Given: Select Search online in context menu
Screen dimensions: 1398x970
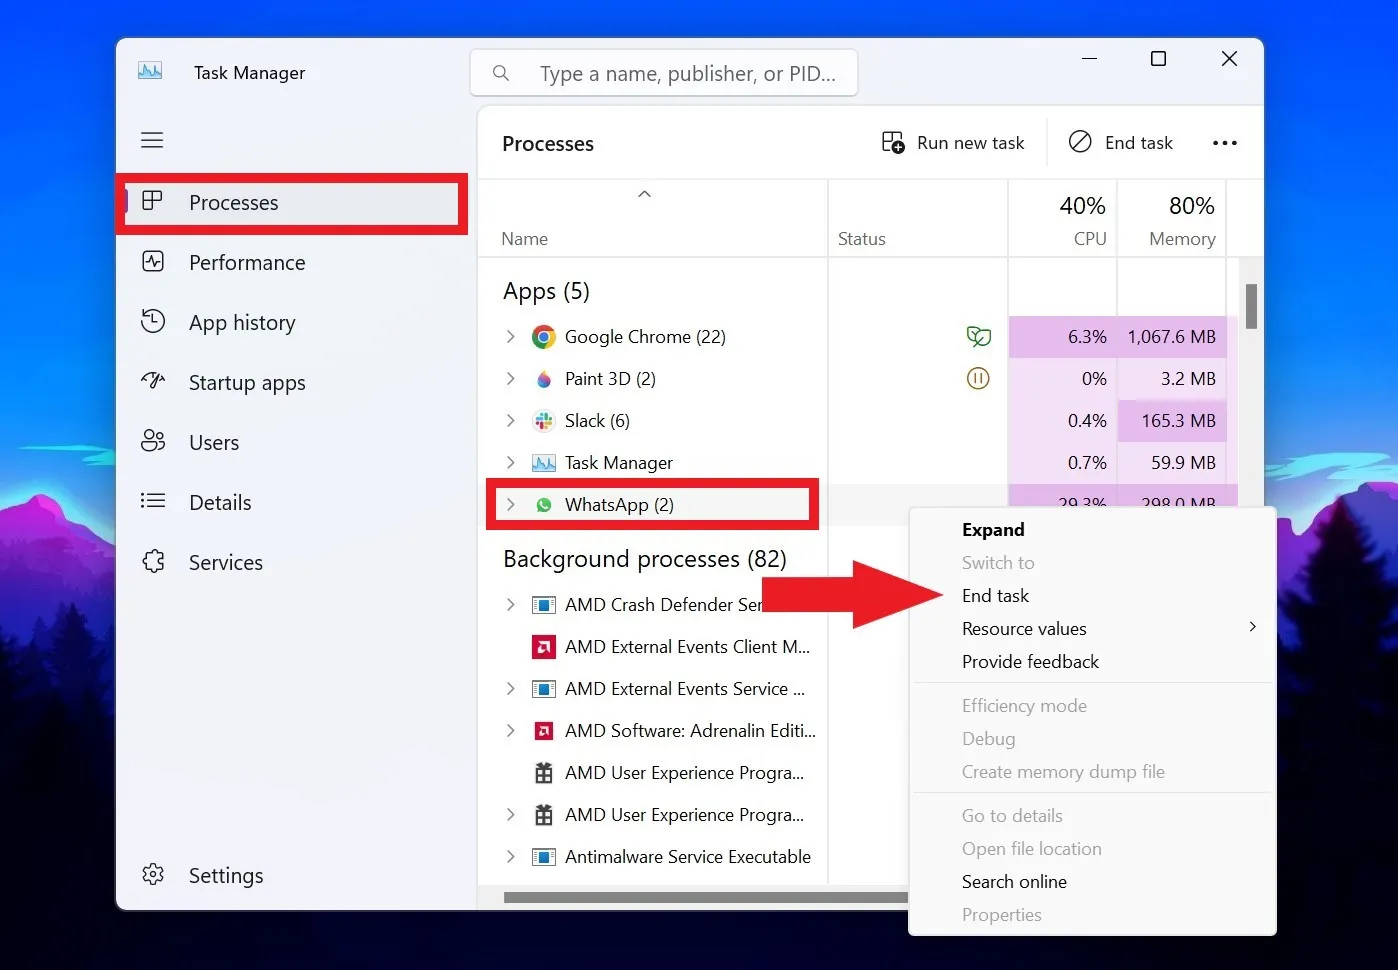Looking at the screenshot, I should pyautogui.click(x=1092, y=881).
